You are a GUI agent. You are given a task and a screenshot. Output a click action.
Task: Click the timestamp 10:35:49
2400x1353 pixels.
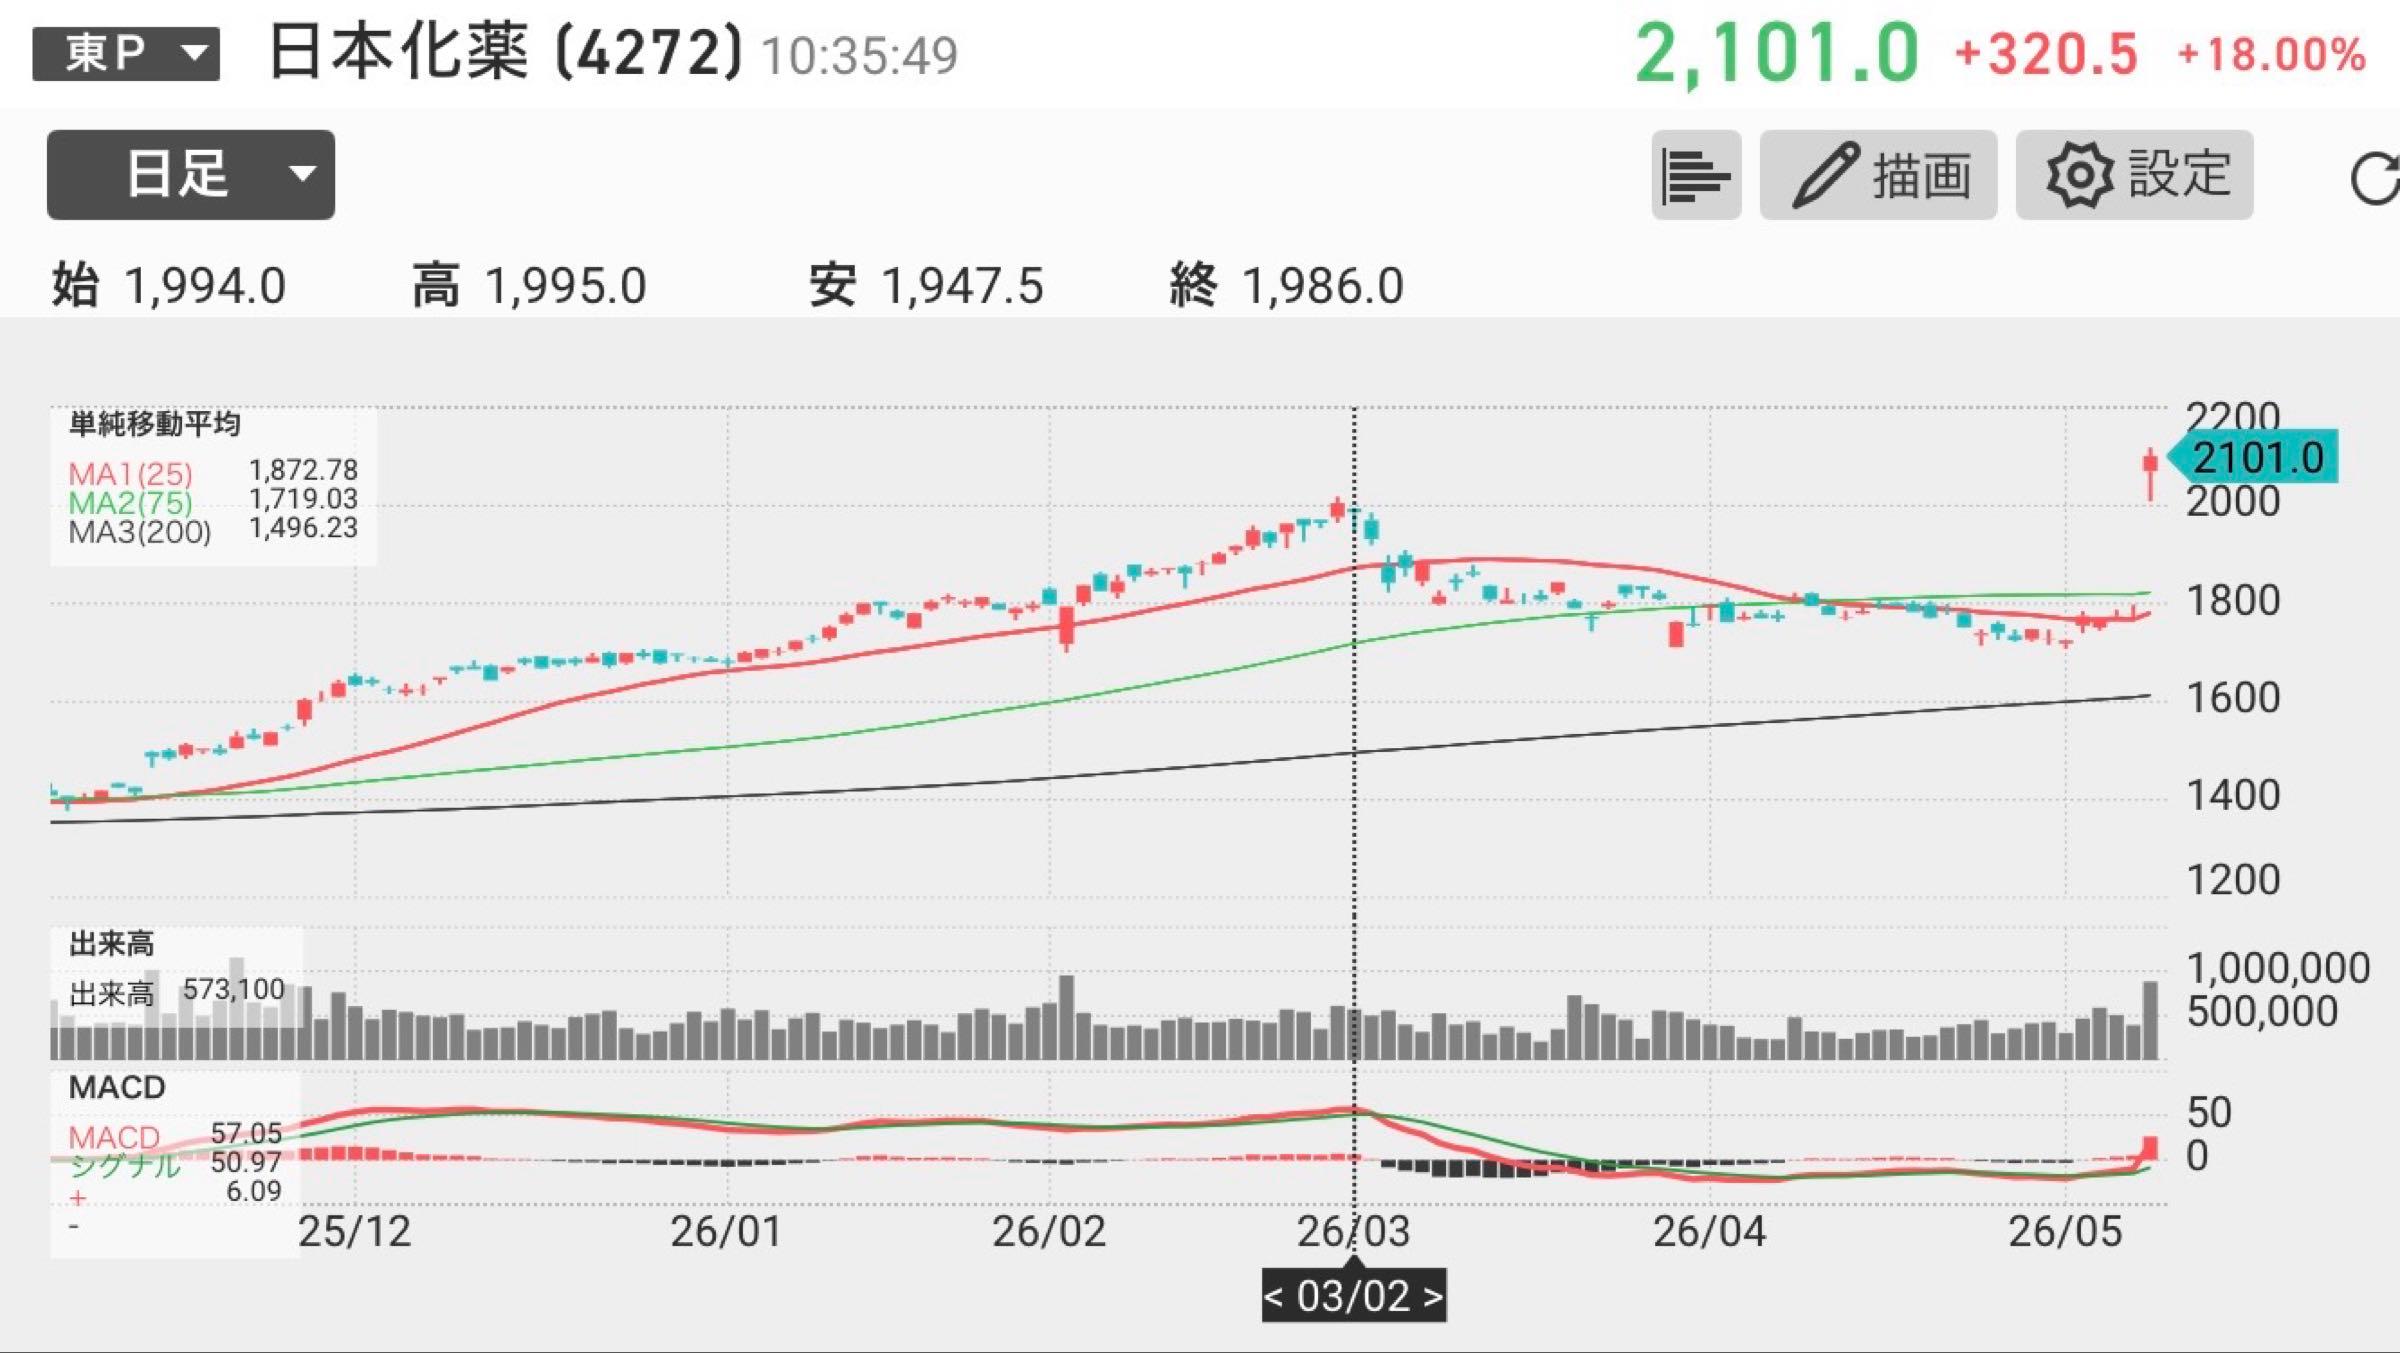pyautogui.click(x=860, y=56)
